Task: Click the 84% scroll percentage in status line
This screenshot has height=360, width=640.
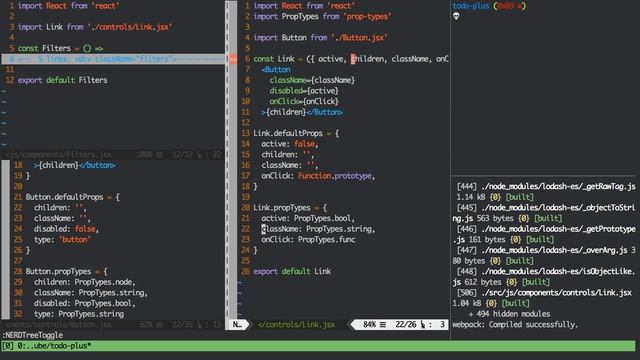Action: pos(369,324)
